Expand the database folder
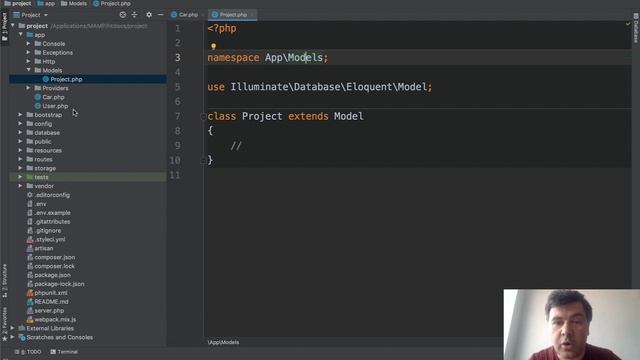The width and height of the screenshot is (640, 360). (20, 133)
